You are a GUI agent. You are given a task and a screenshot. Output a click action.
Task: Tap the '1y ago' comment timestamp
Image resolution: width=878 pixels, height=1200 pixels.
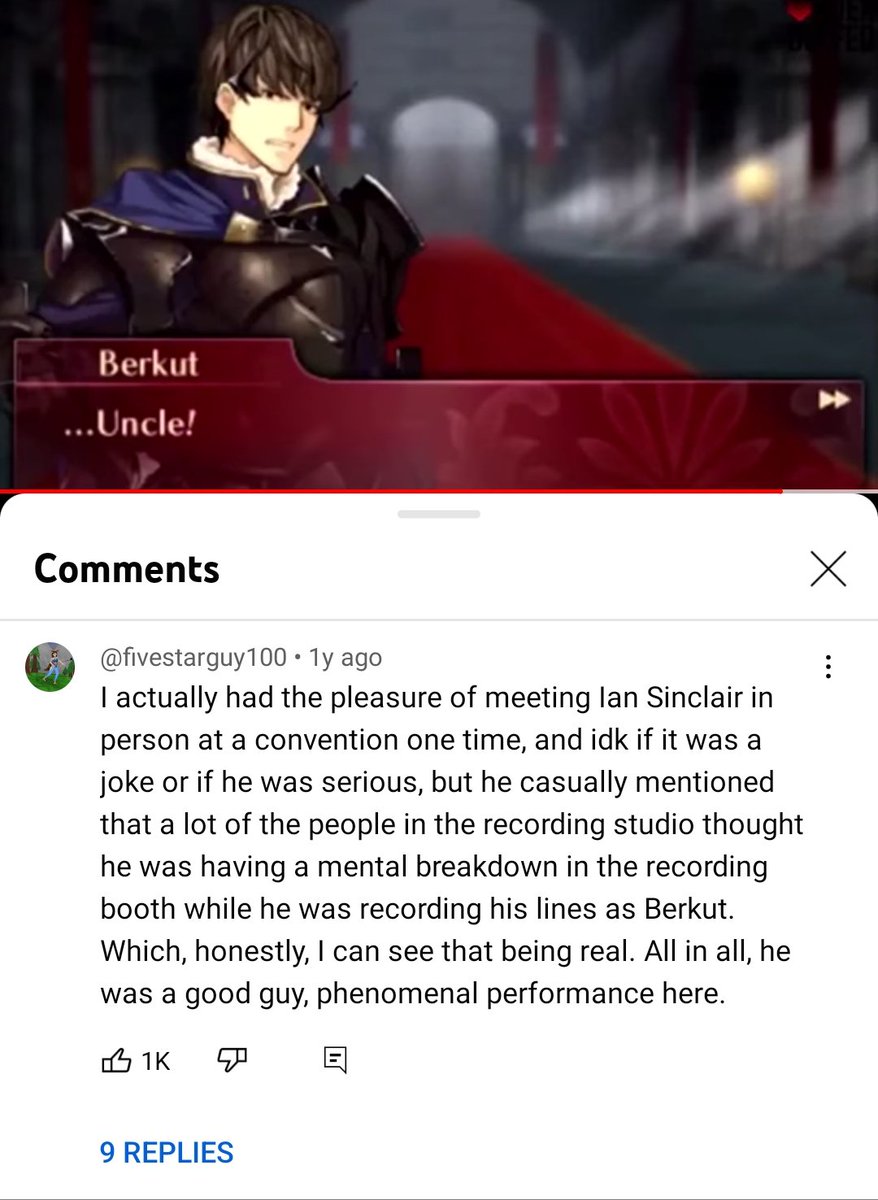[345, 658]
